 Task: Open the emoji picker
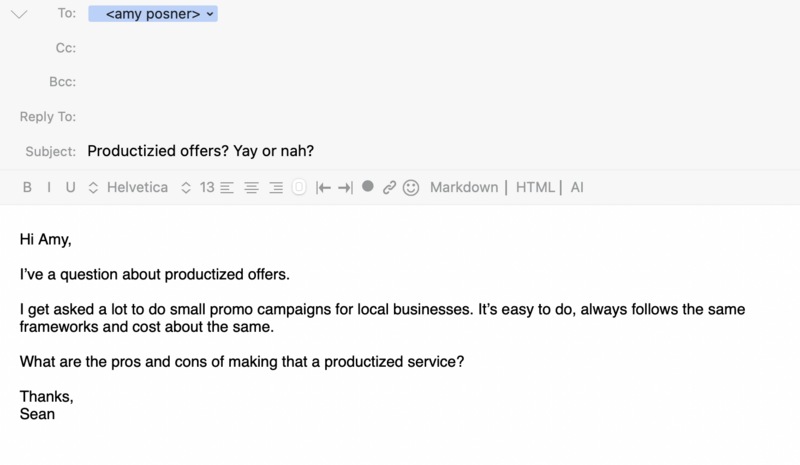click(x=411, y=188)
